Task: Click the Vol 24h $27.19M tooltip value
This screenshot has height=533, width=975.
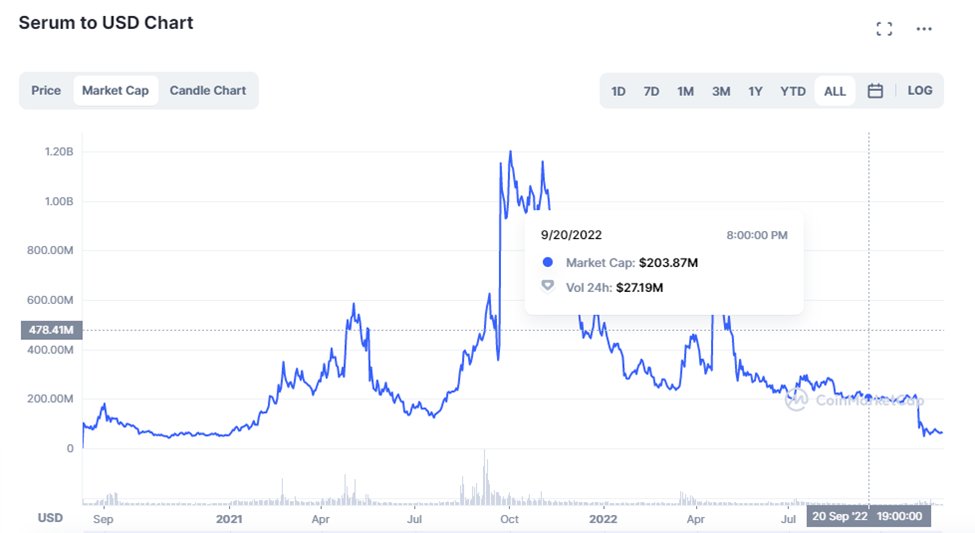Action: pyautogui.click(x=639, y=287)
